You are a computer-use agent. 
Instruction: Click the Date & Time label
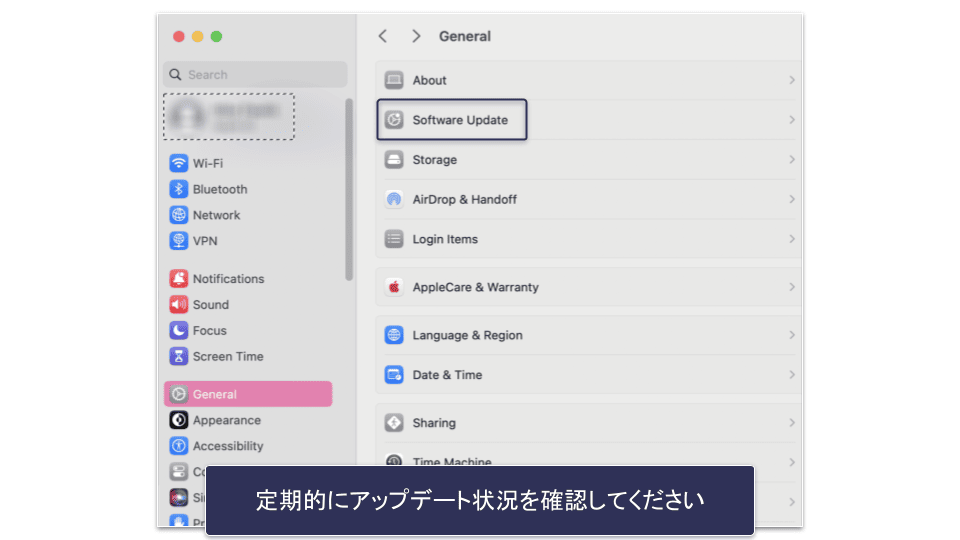447,375
